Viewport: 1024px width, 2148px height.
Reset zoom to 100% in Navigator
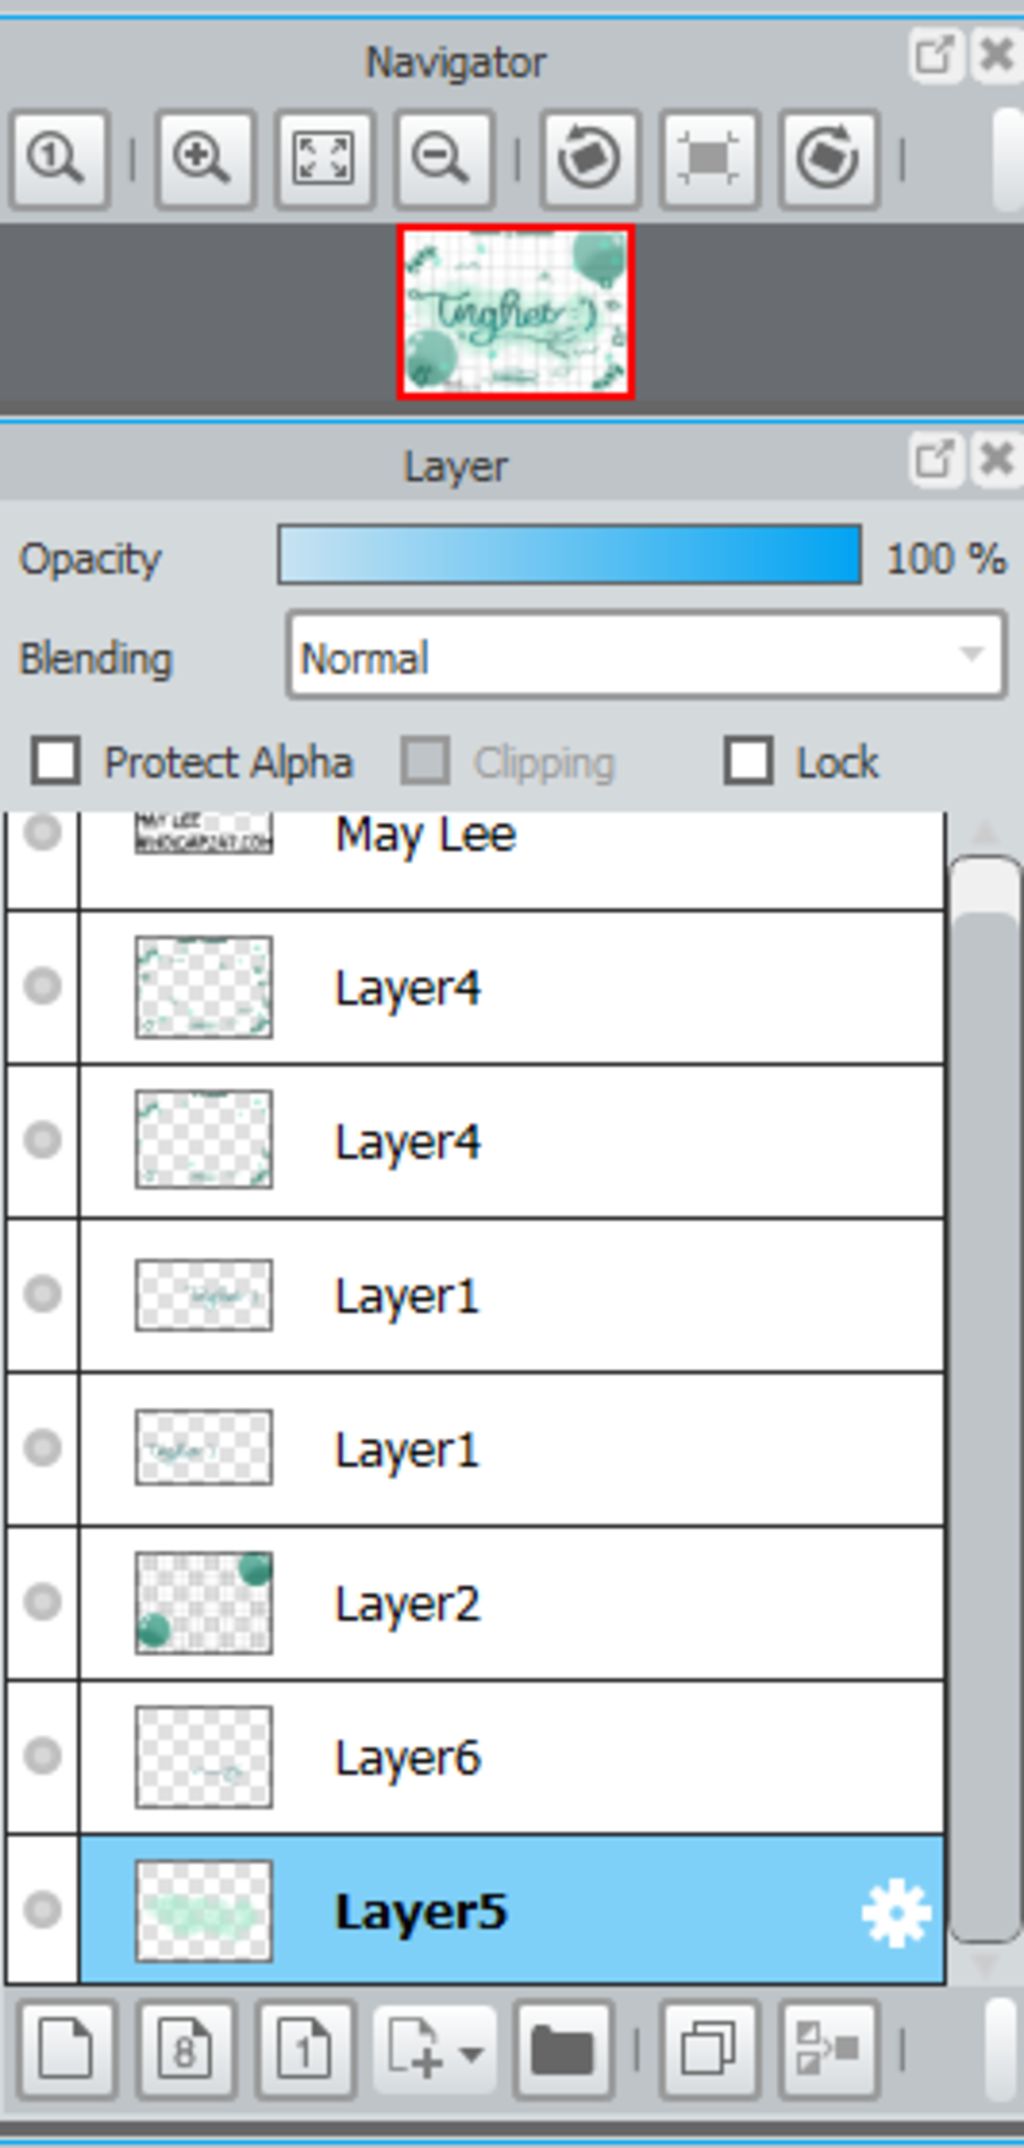point(59,159)
